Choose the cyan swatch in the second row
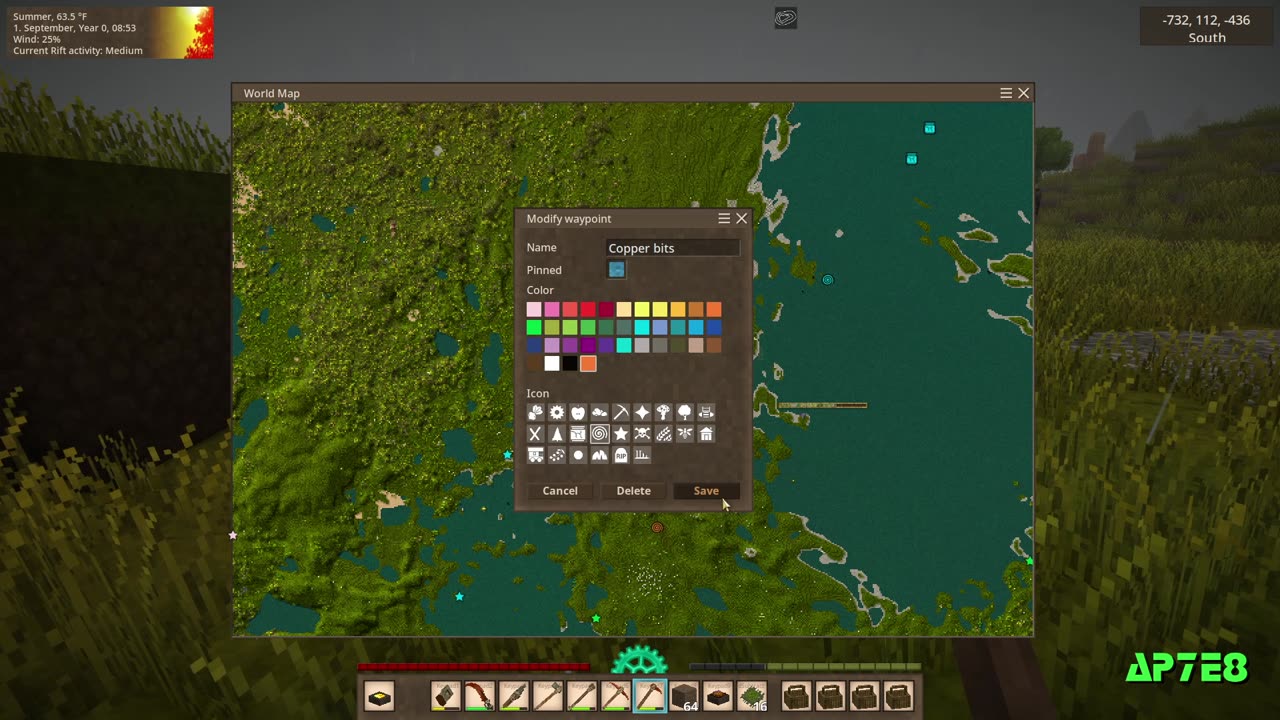Viewport: 1280px width, 720px height. (x=642, y=327)
